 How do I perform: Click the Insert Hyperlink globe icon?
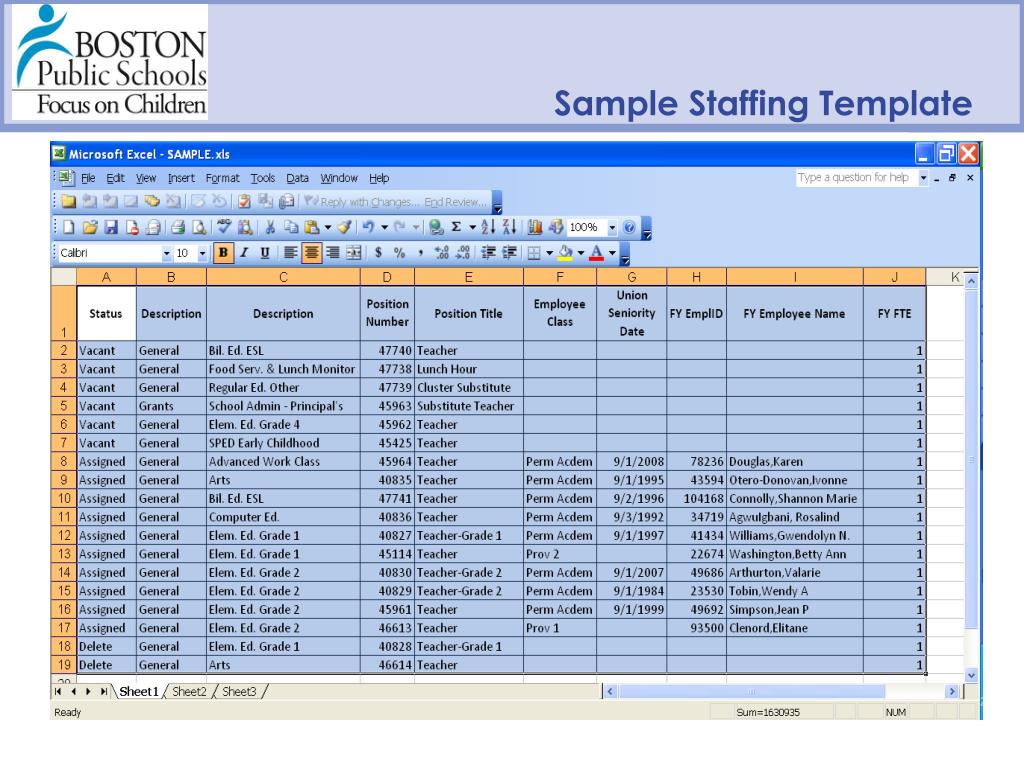436,227
